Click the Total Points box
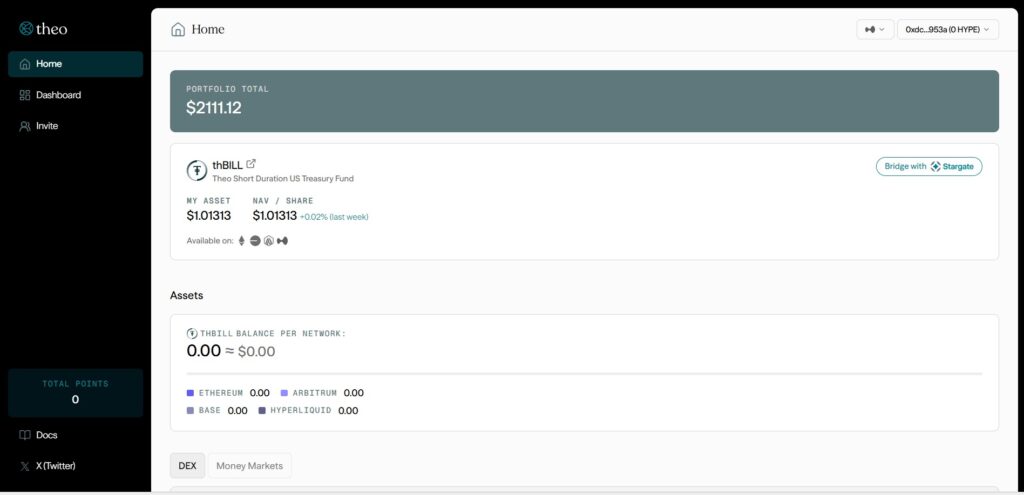Screen dimensions: 1024x495 pos(75,392)
